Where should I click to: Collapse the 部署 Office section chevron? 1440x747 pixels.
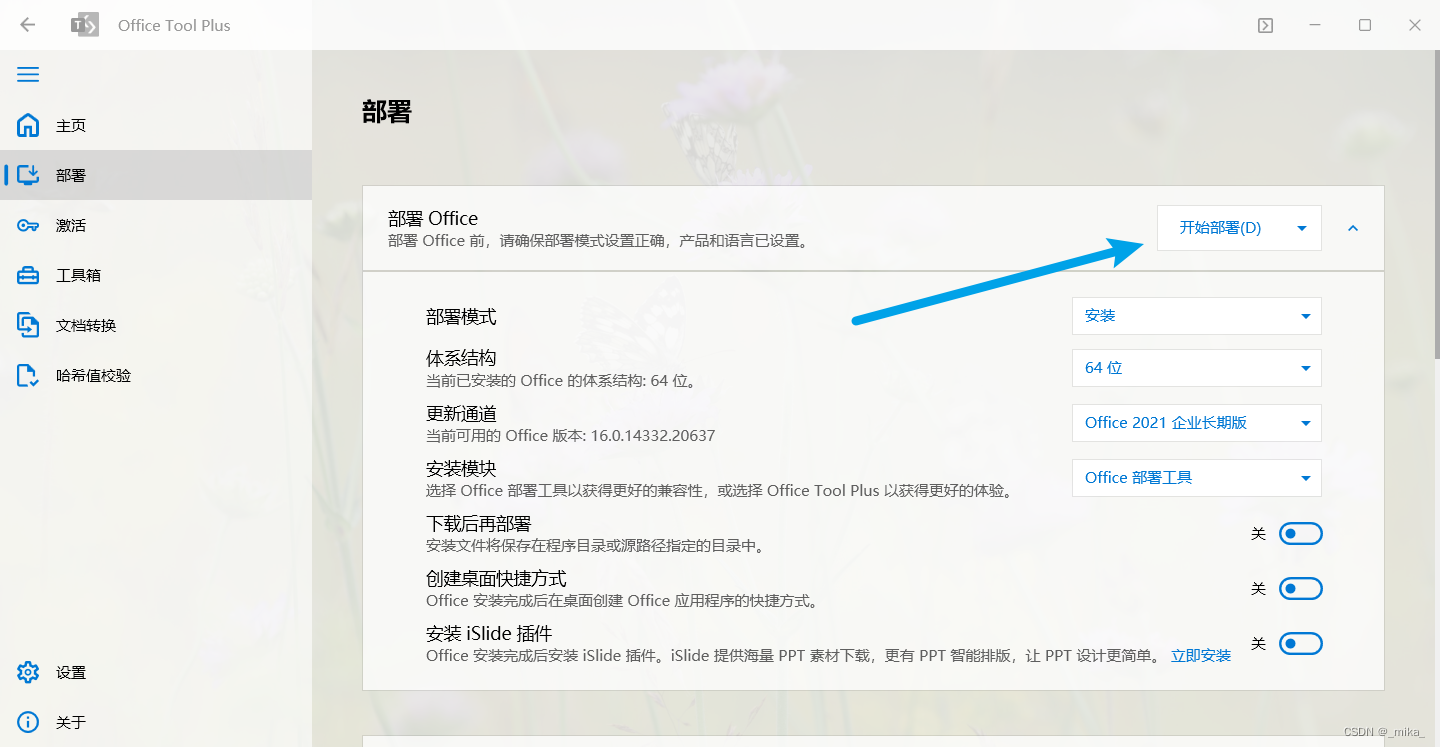tap(1353, 228)
